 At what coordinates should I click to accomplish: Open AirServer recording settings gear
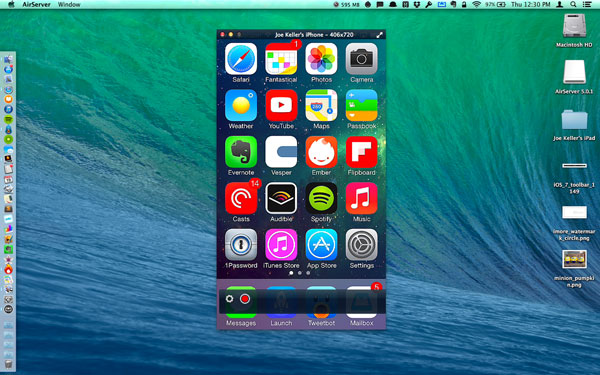coord(229,298)
